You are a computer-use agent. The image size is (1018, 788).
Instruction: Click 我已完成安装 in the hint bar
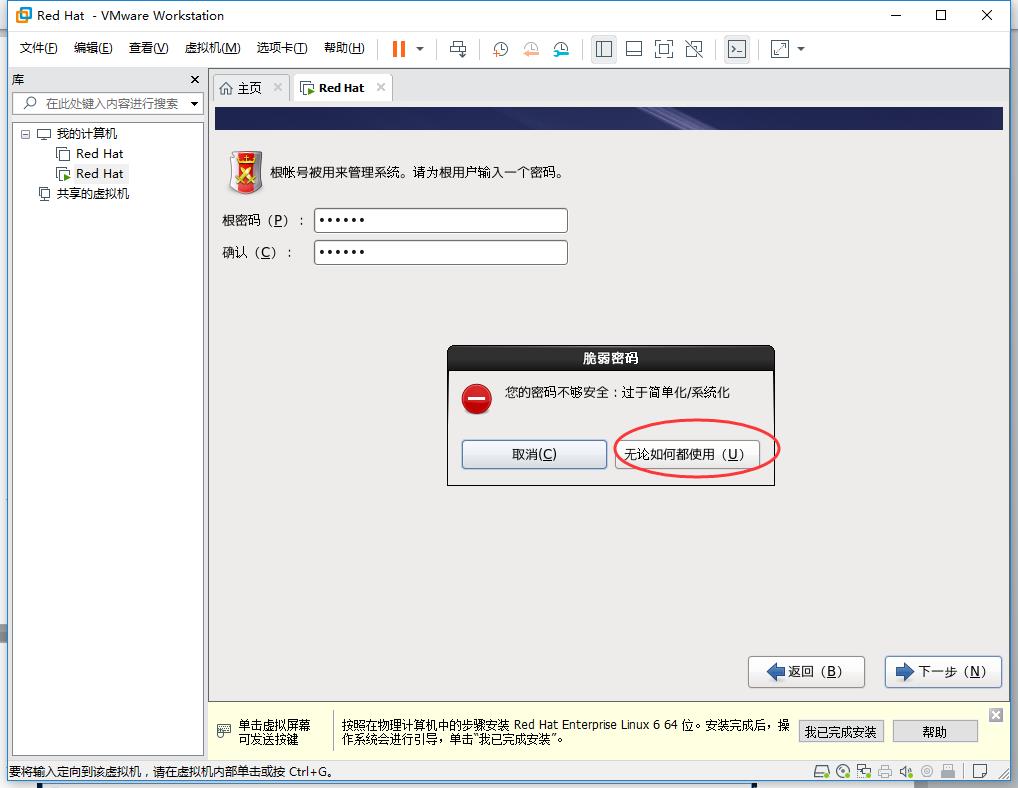[841, 732]
